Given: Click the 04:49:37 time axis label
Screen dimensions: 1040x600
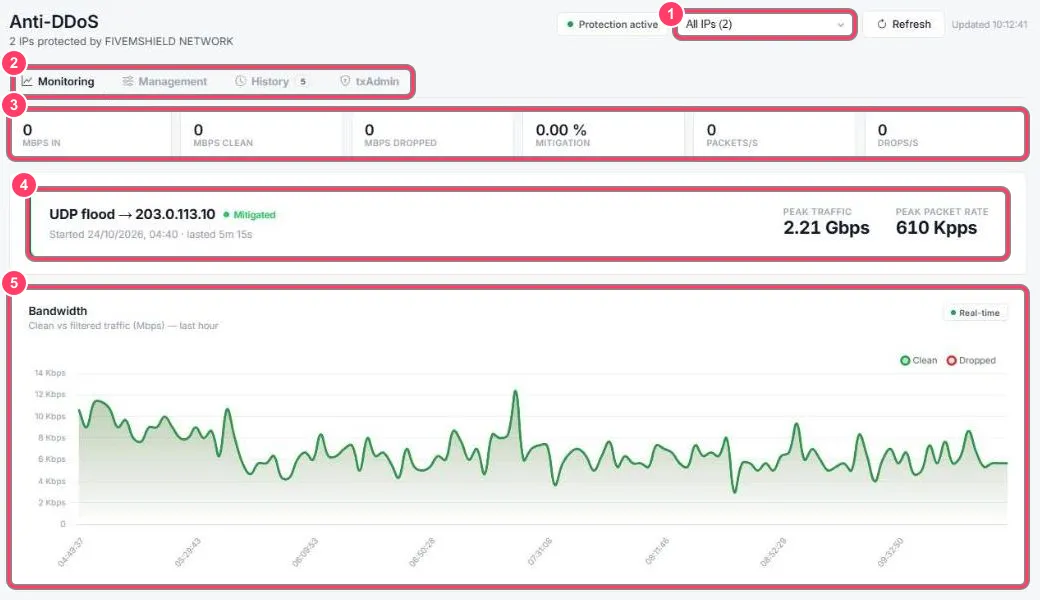Looking at the screenshot, I should 70,552.
